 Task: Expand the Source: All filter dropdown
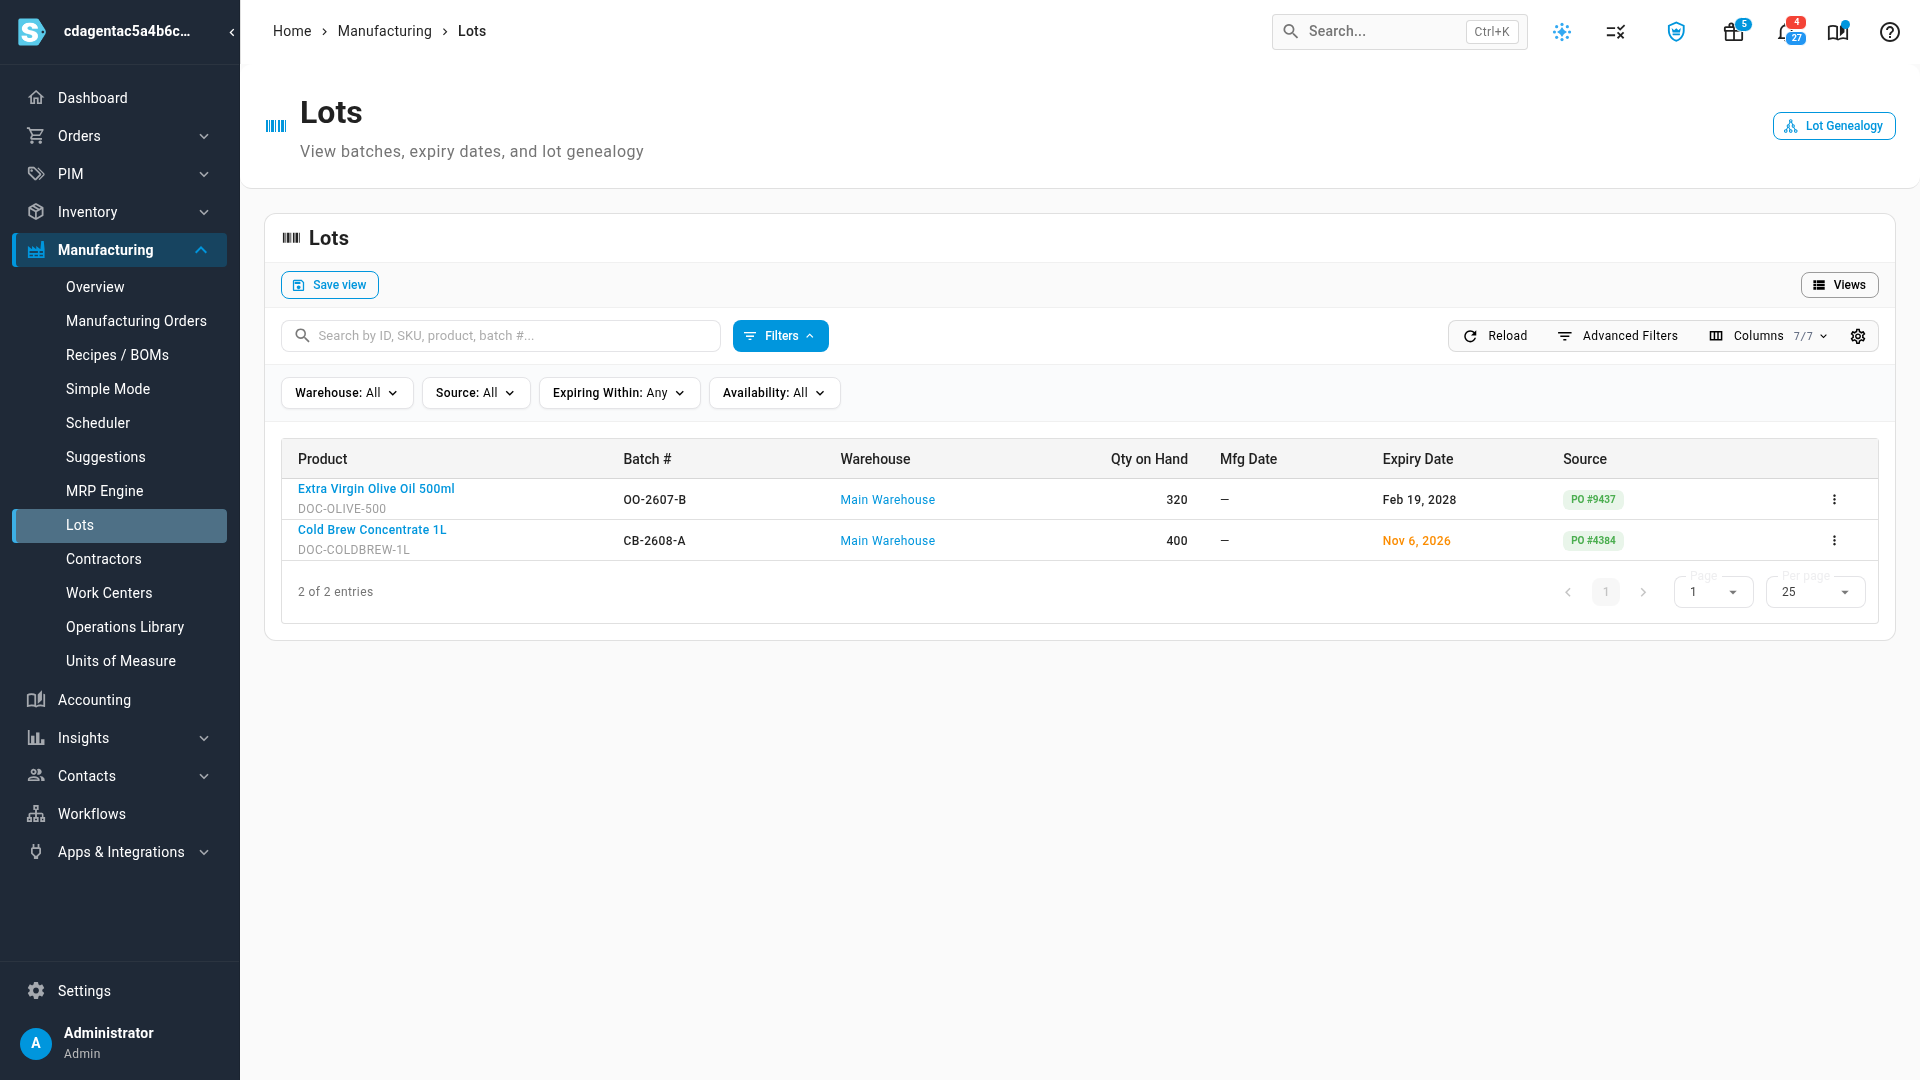point(476,393)
